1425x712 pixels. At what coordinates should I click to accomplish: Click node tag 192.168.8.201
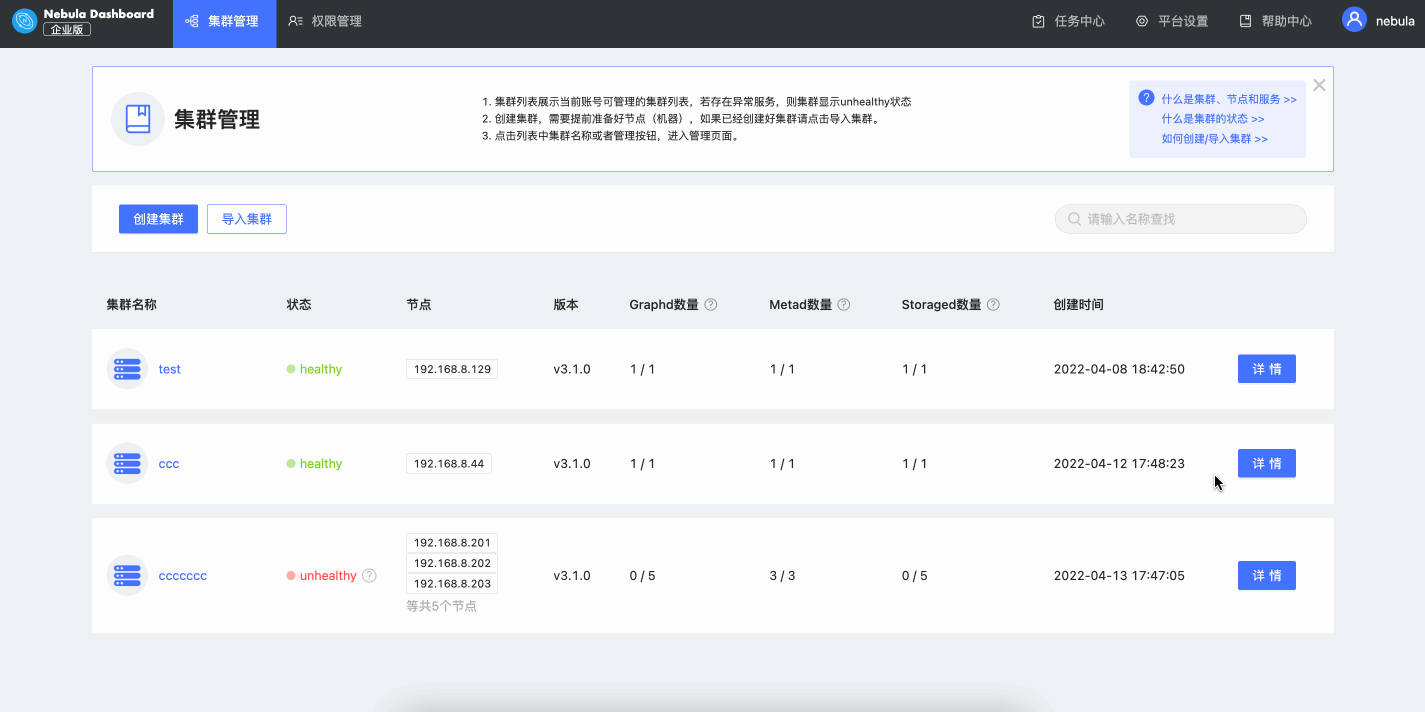point(452,543)
